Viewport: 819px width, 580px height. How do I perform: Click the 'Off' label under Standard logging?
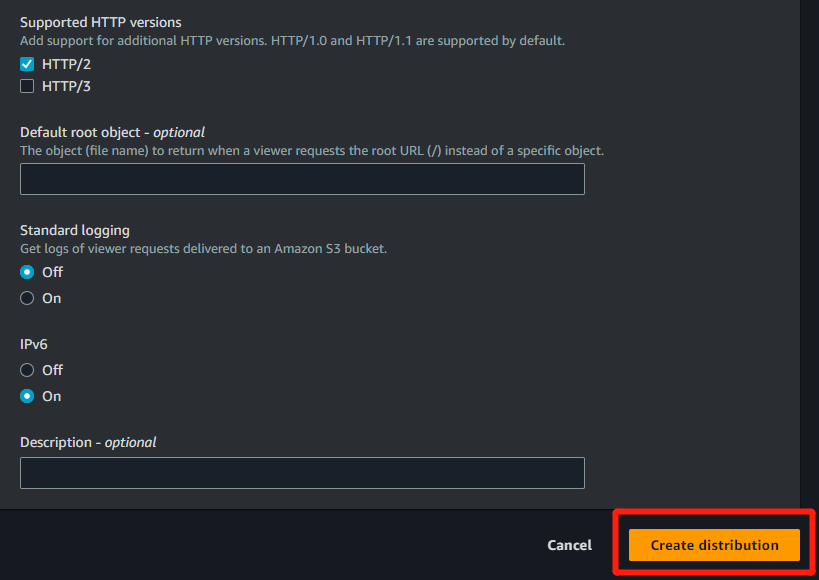pos(52,272)
